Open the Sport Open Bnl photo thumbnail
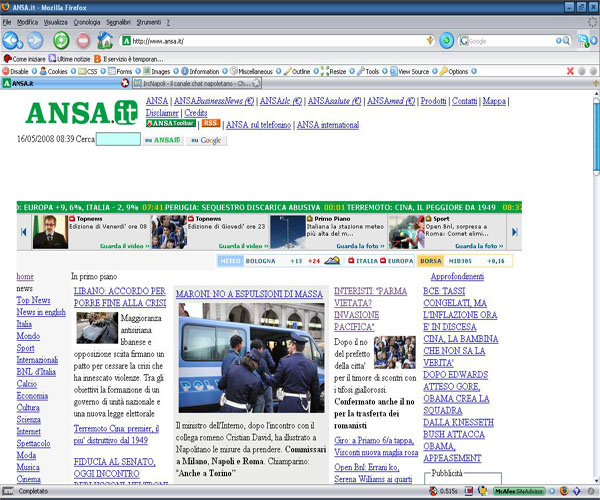Screen dimensions: 600x500 (x=406, y=232)
